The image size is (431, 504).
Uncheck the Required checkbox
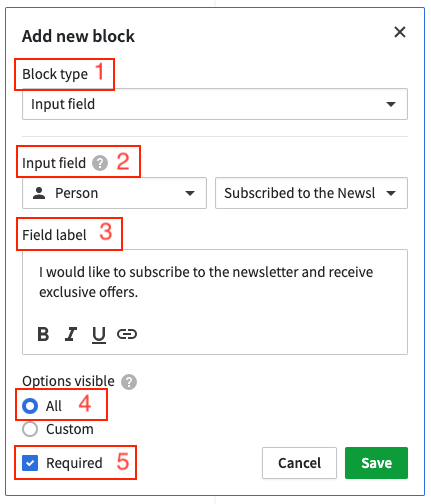click(30, 463)
